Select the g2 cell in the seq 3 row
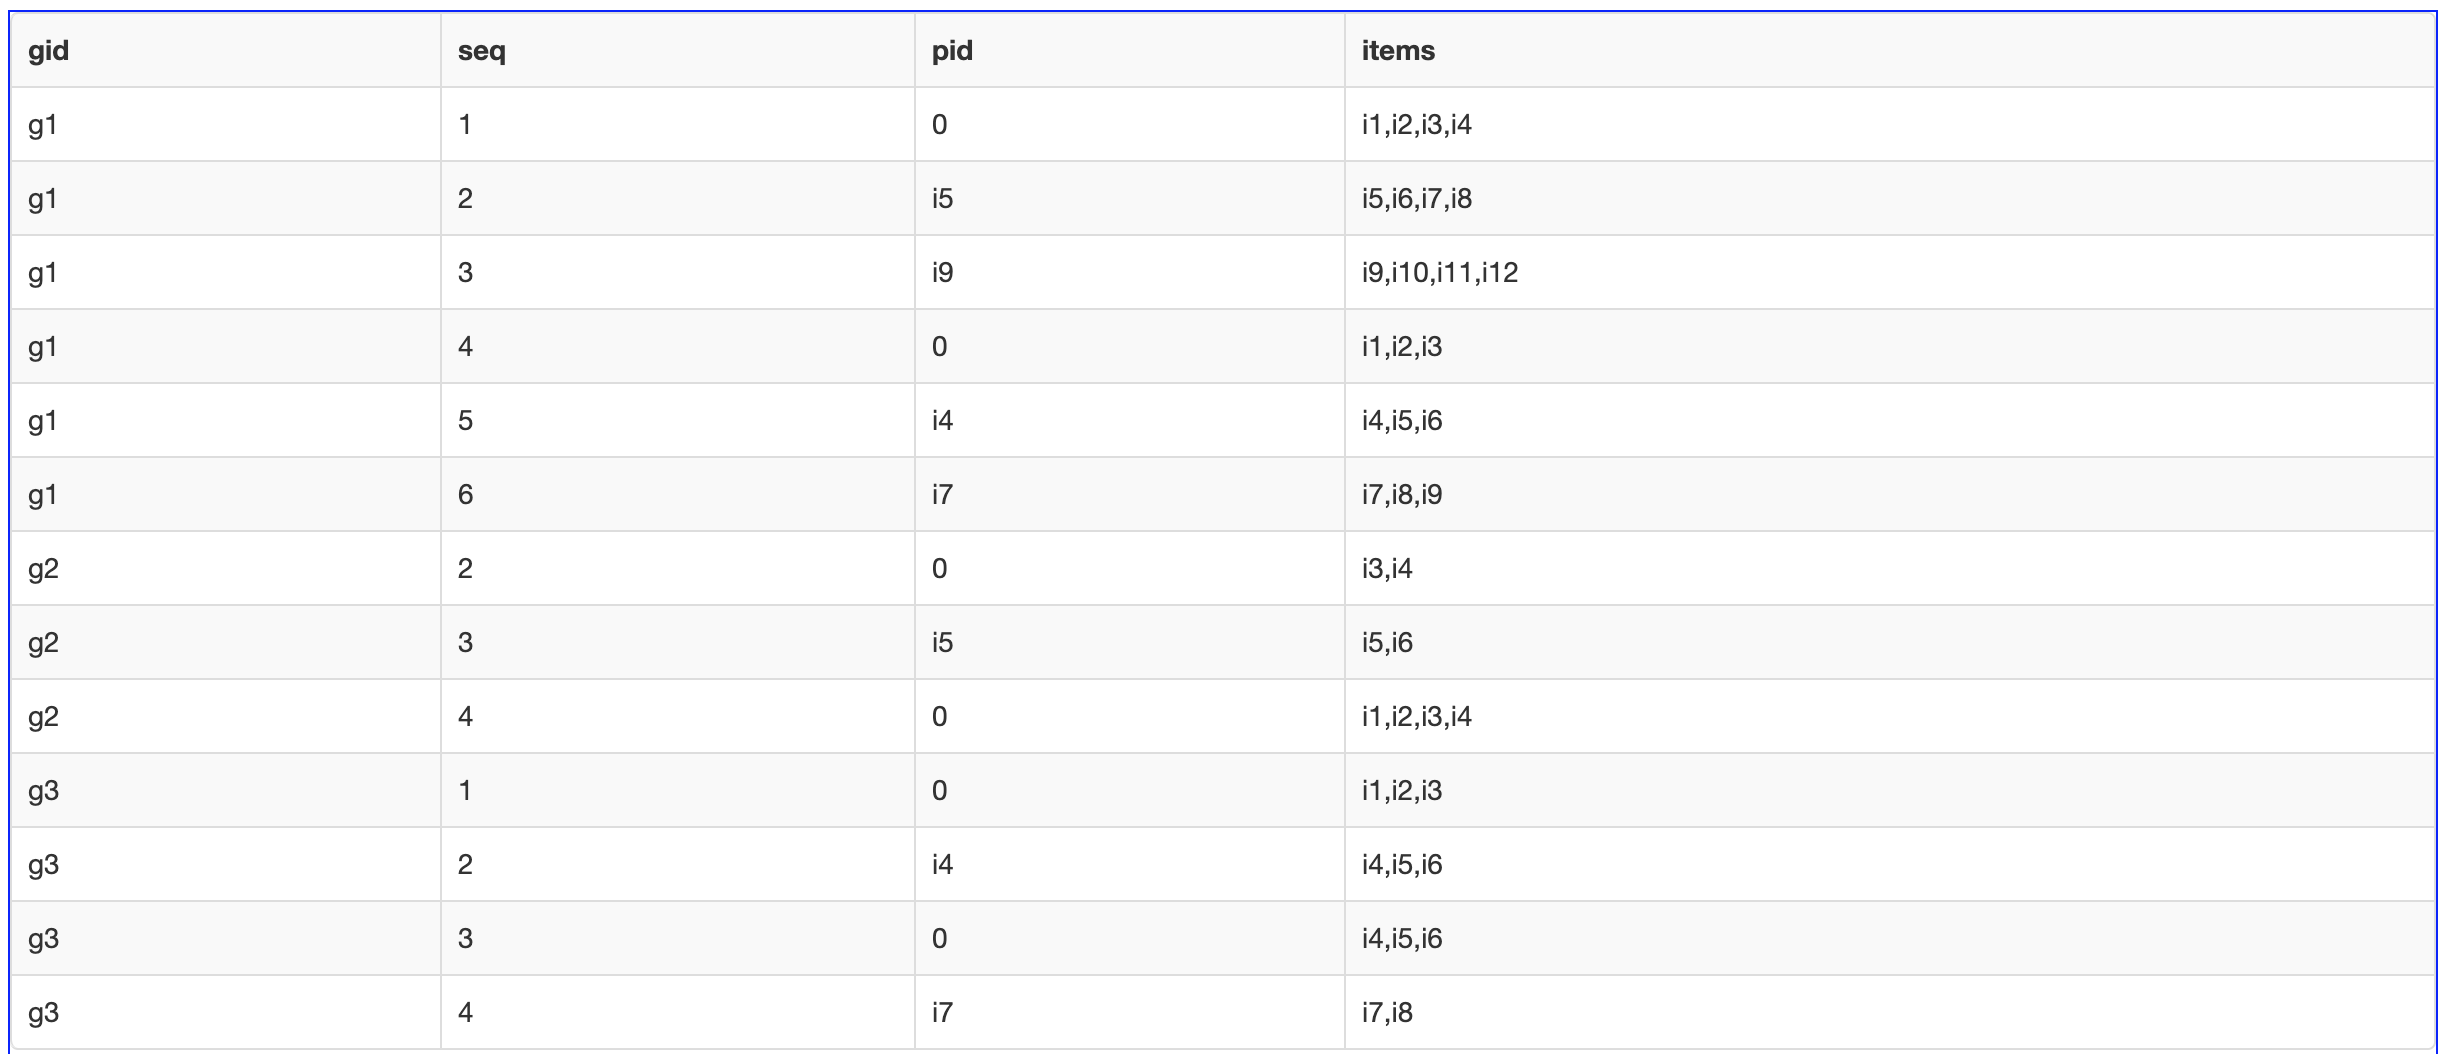2454x1054 pixels. (x=226, y=642)
